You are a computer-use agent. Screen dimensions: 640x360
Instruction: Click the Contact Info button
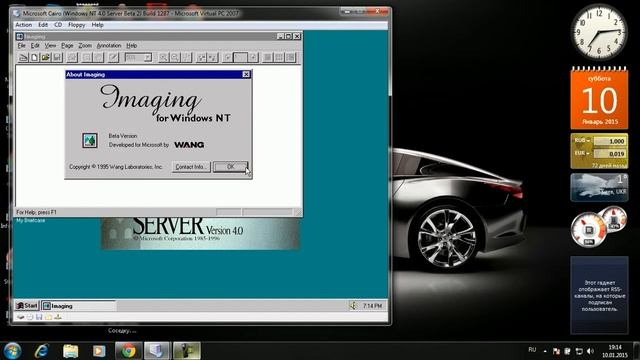click(x=191, y=167)
